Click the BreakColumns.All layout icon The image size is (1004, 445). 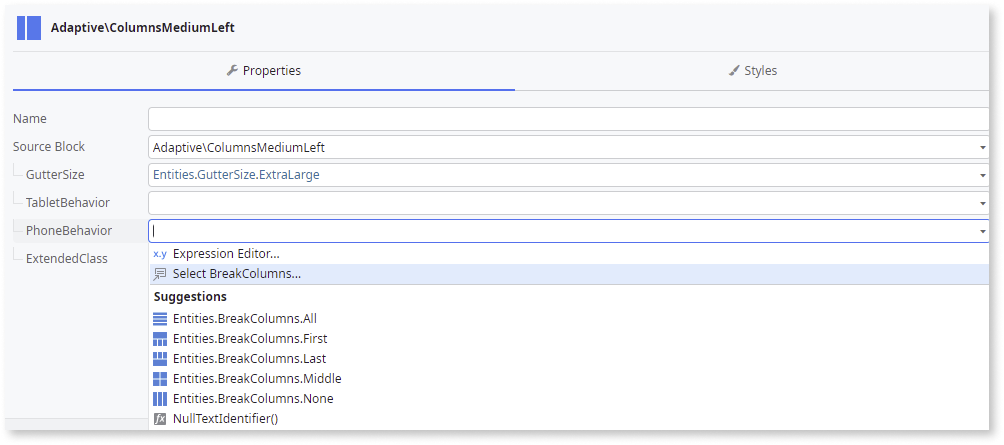[160, 319]
